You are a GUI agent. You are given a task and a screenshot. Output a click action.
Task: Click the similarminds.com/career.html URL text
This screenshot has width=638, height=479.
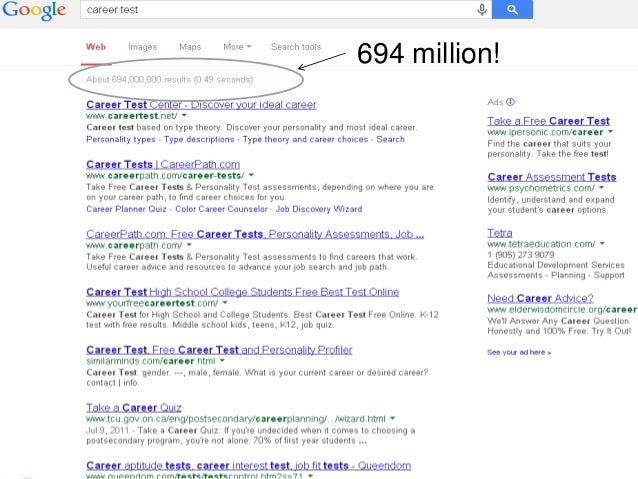coord(151,361)
